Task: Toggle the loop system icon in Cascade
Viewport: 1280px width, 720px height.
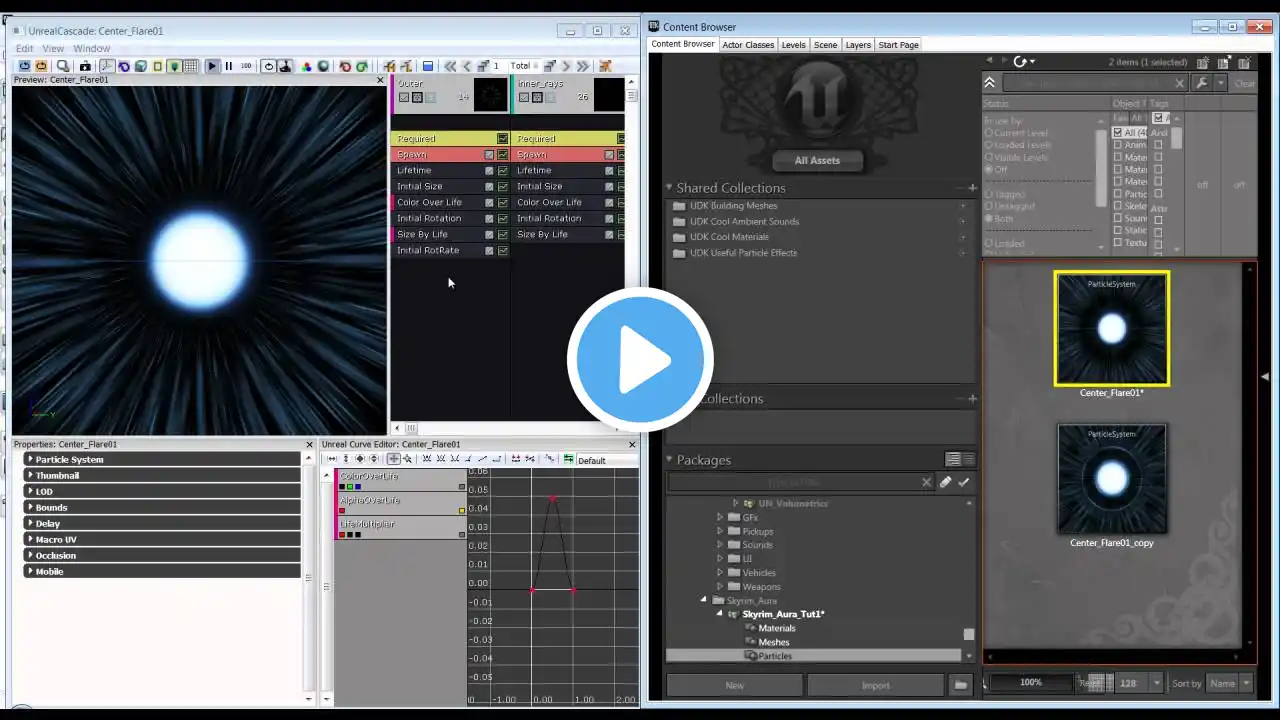Action: 269,66
